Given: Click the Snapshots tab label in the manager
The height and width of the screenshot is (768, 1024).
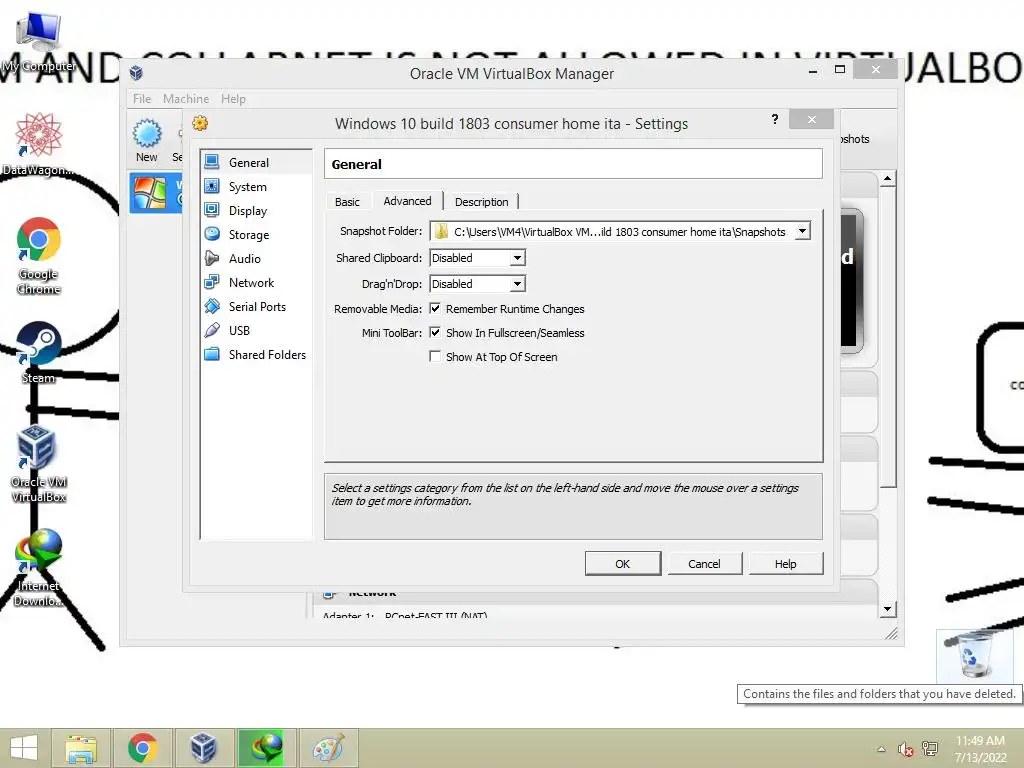Looking at the screenshot, I should point(855,139).
